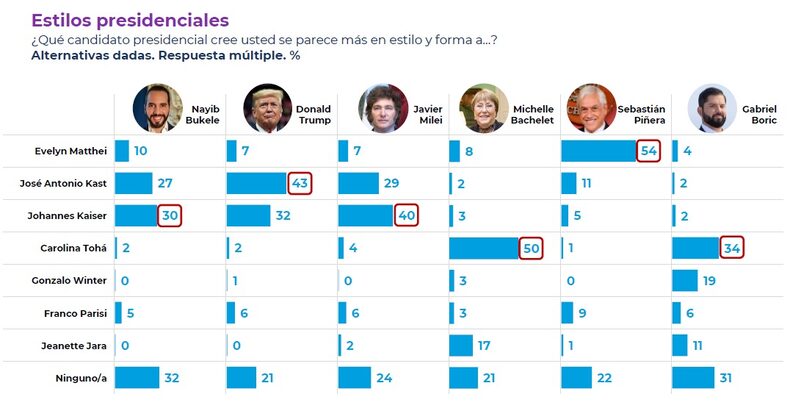Screen dimensions: 790x408
Task: Click the 'Estilos presidenciales' chart title
Action: [x=129, y=20]
